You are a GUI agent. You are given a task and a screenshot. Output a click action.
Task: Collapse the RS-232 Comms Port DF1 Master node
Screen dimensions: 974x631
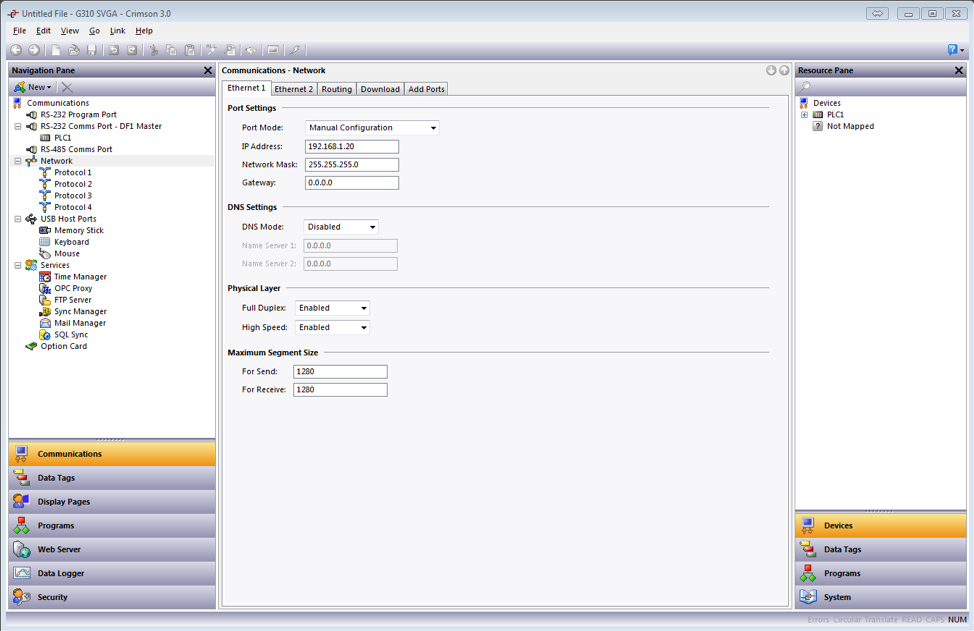17,127
